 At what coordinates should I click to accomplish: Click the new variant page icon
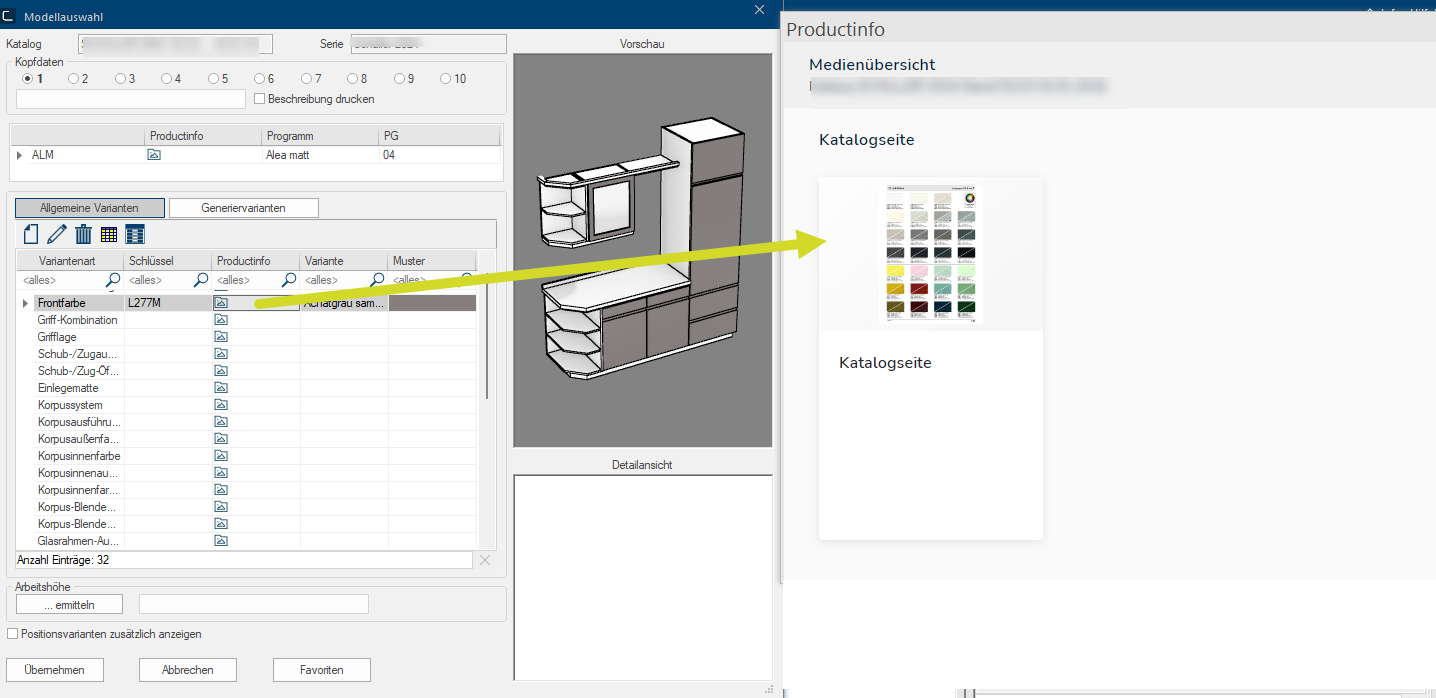point(30,234)
